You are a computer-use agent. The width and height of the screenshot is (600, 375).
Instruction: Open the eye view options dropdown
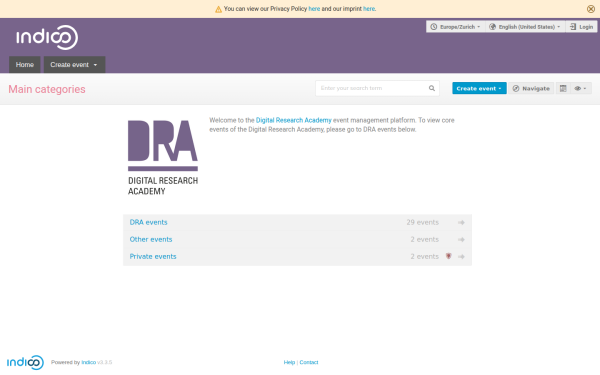[x=580, y=88]
